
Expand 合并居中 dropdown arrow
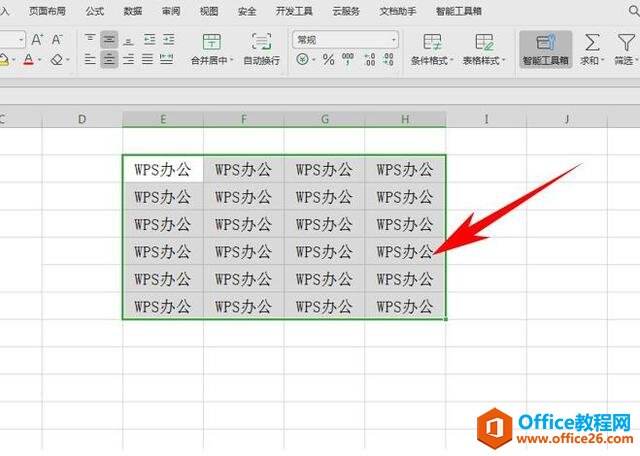coord(232,60)
